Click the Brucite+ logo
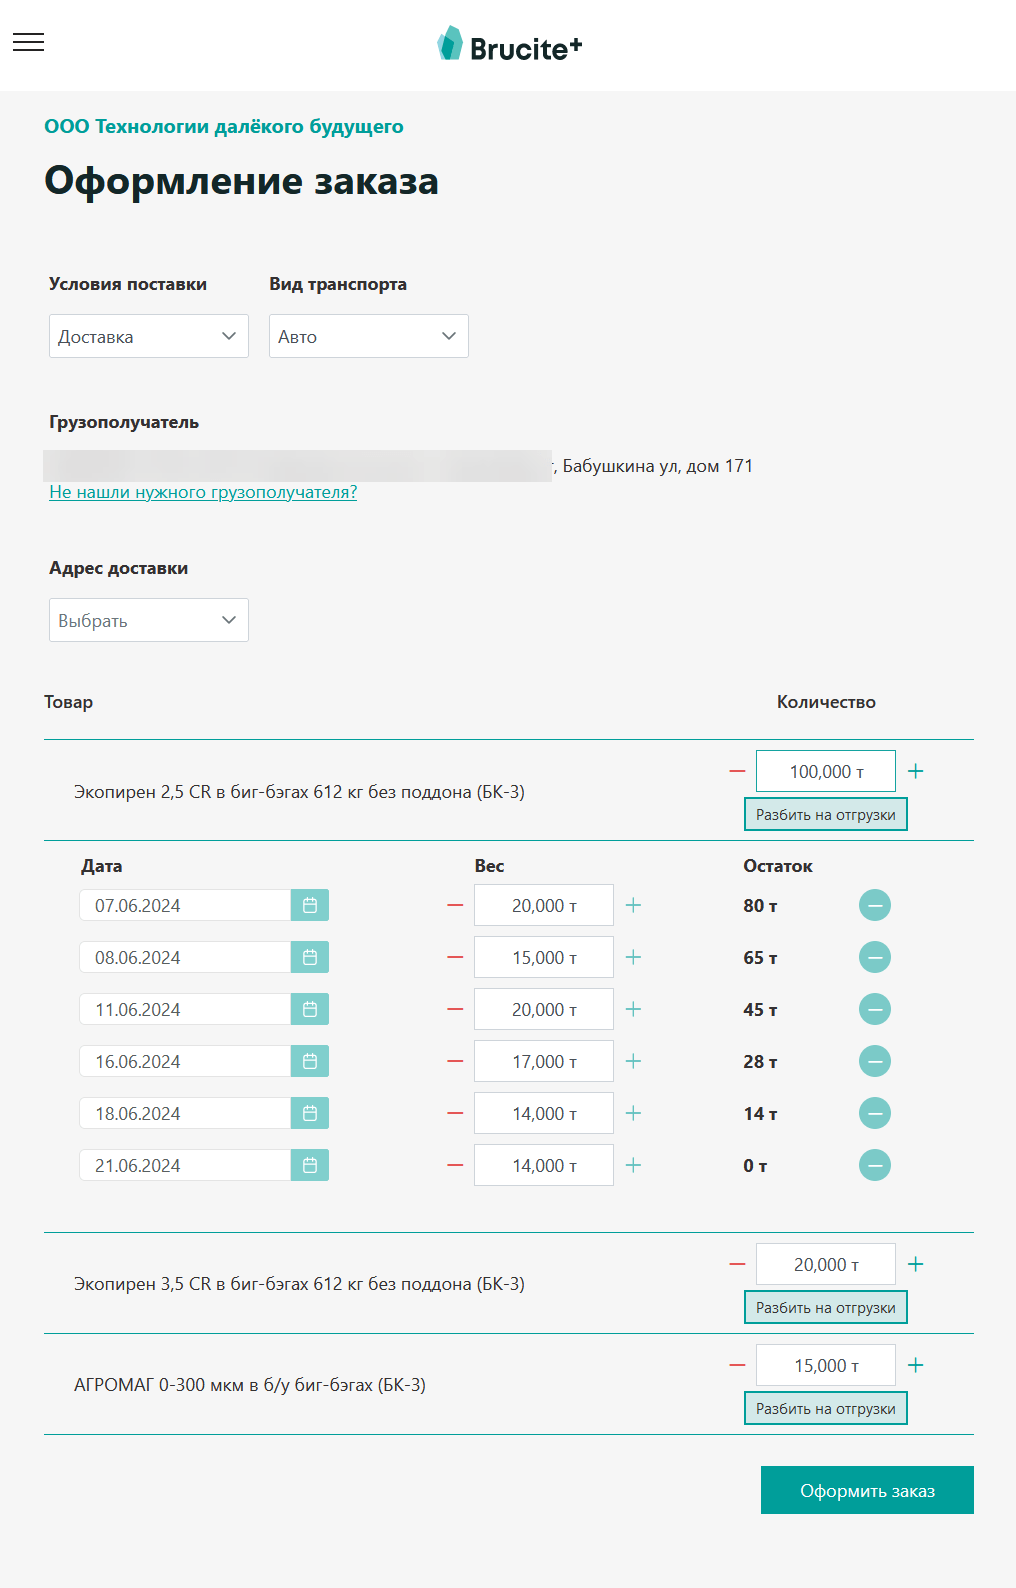Viewport: 1016px width, 1588px height. pos(509,46)
